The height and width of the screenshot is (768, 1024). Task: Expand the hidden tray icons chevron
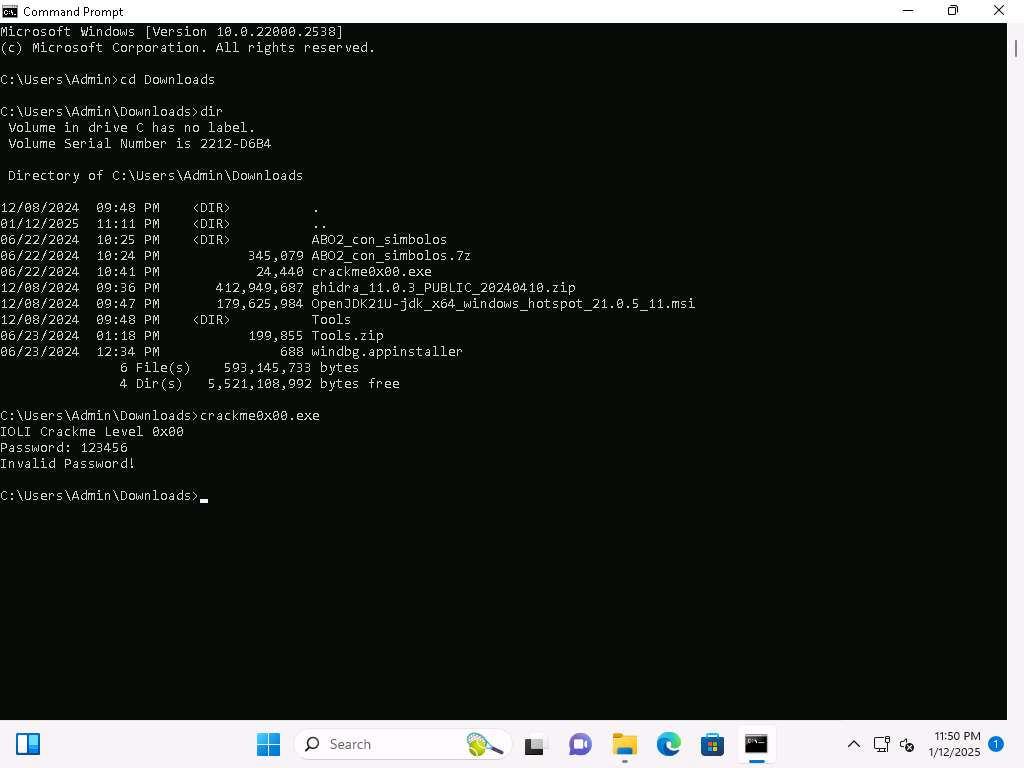(854, 744)
